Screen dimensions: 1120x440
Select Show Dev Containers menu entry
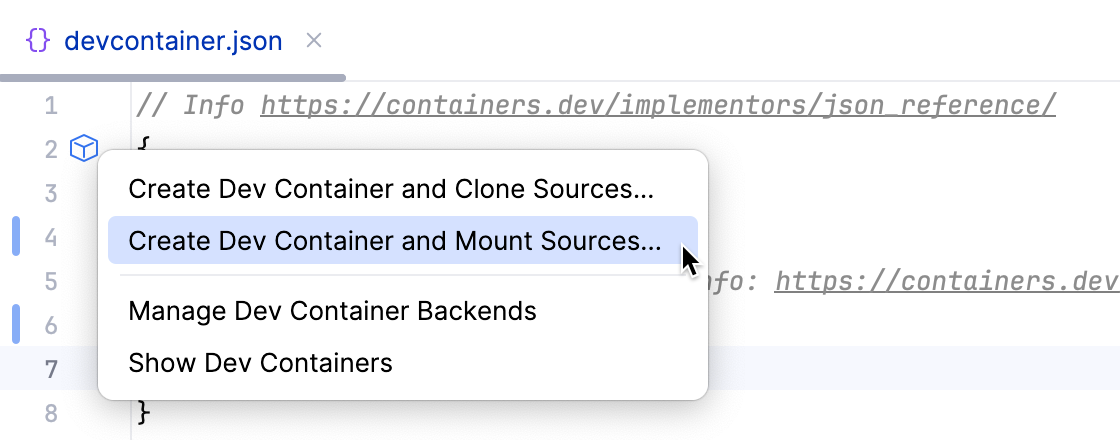pyautogui.click(x=260, y=362)
